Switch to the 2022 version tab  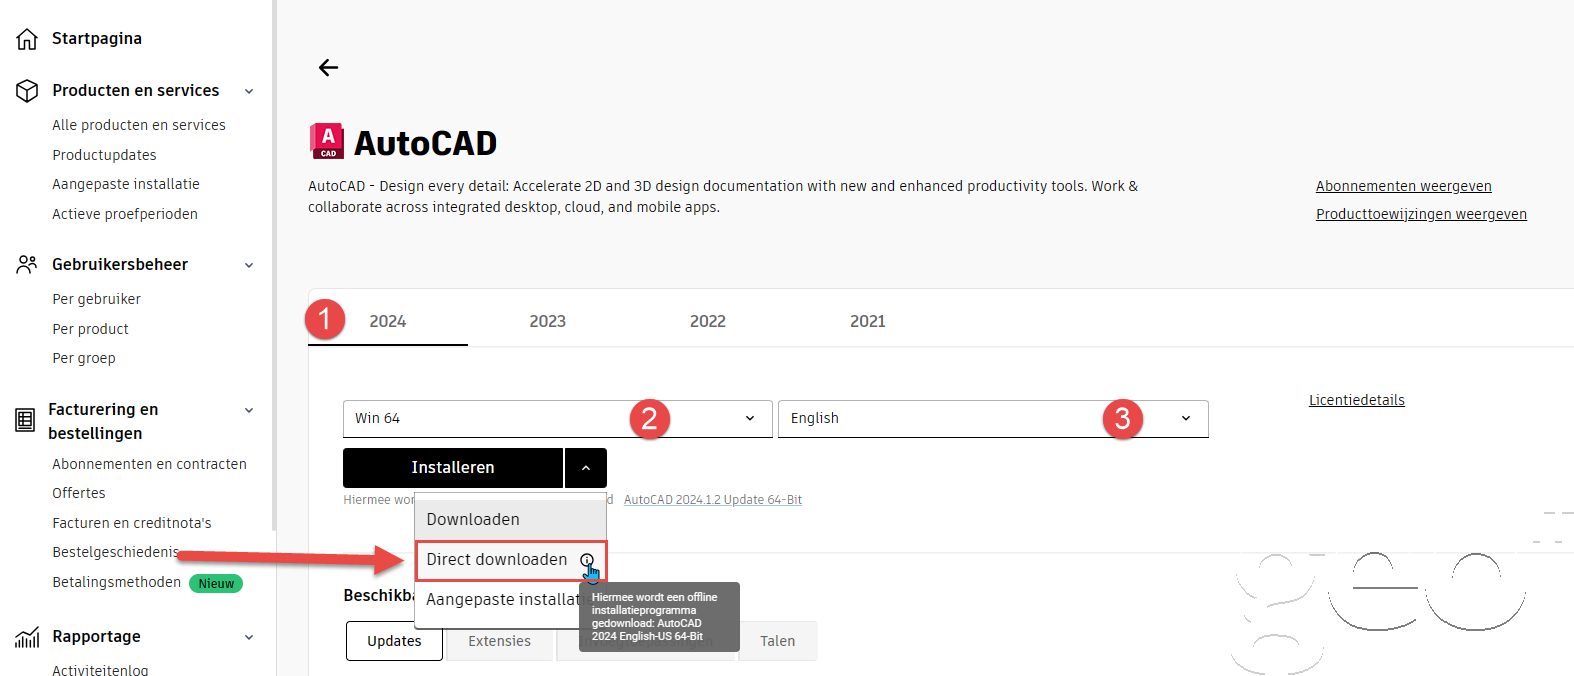tap(708, 321)
